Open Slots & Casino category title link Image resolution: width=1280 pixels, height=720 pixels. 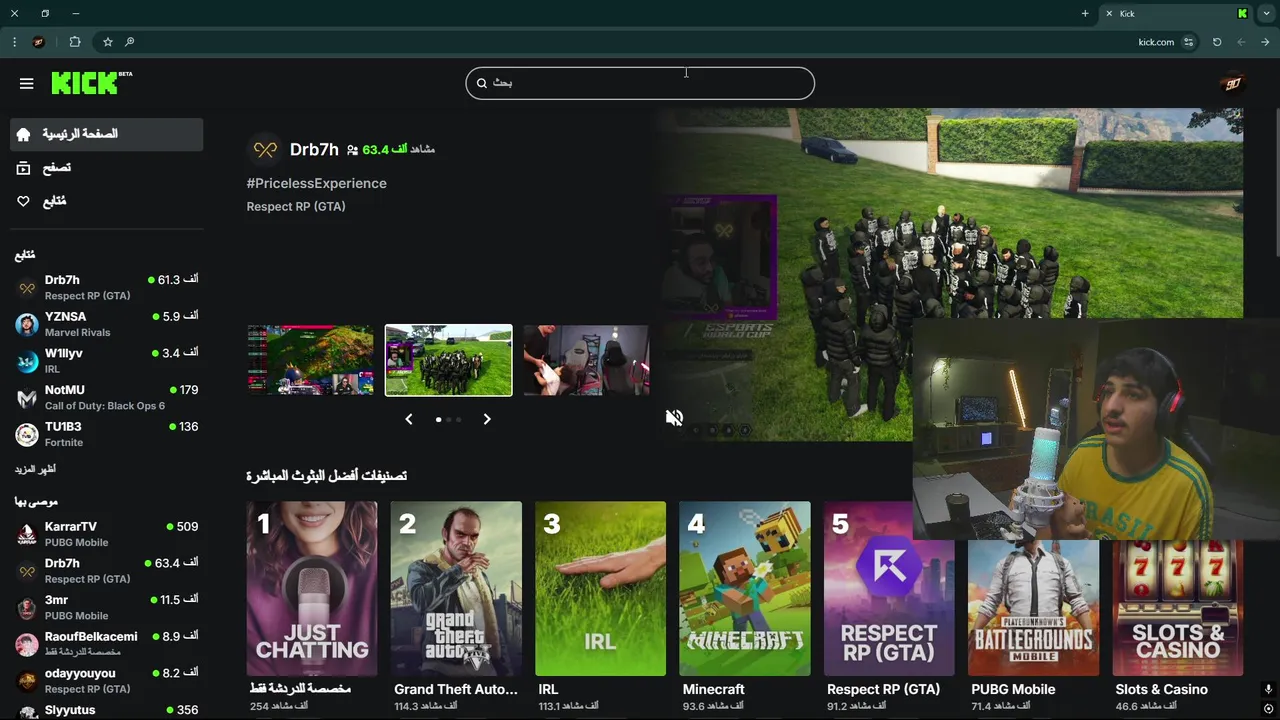click(x=1161, y=689)
